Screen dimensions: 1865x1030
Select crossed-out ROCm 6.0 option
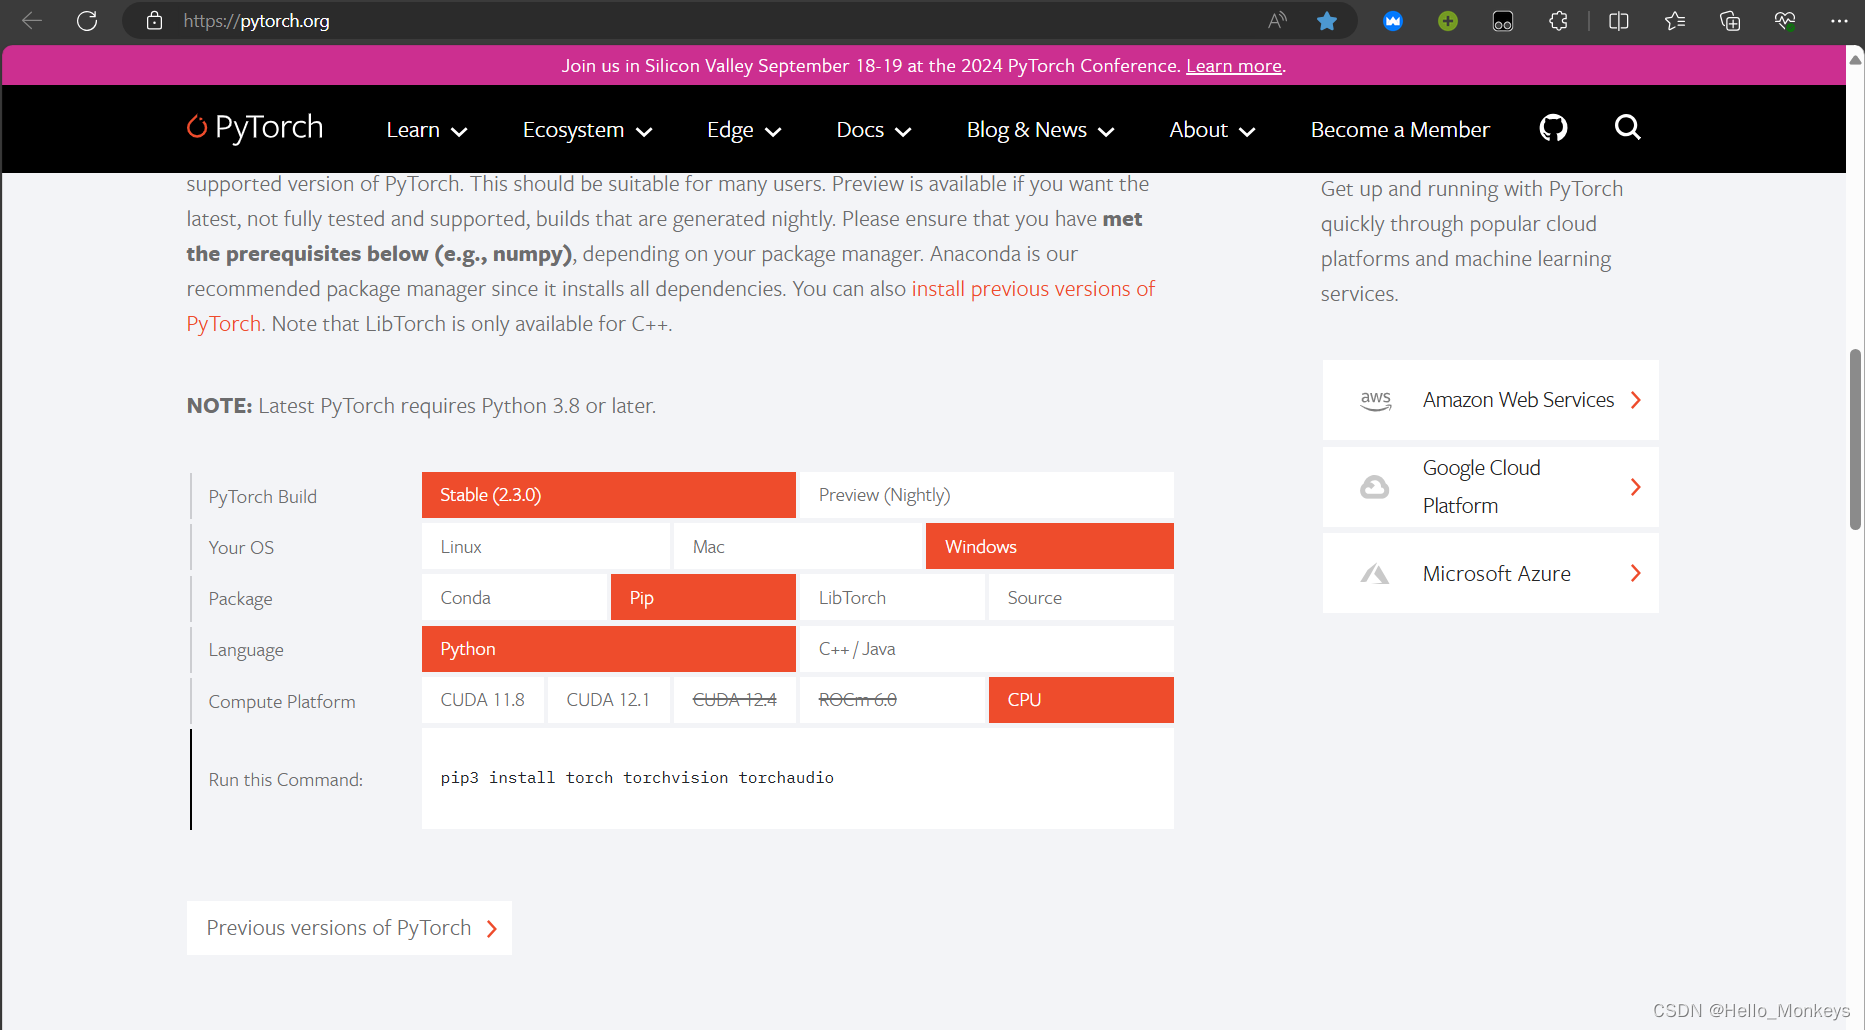click(892, 700)
